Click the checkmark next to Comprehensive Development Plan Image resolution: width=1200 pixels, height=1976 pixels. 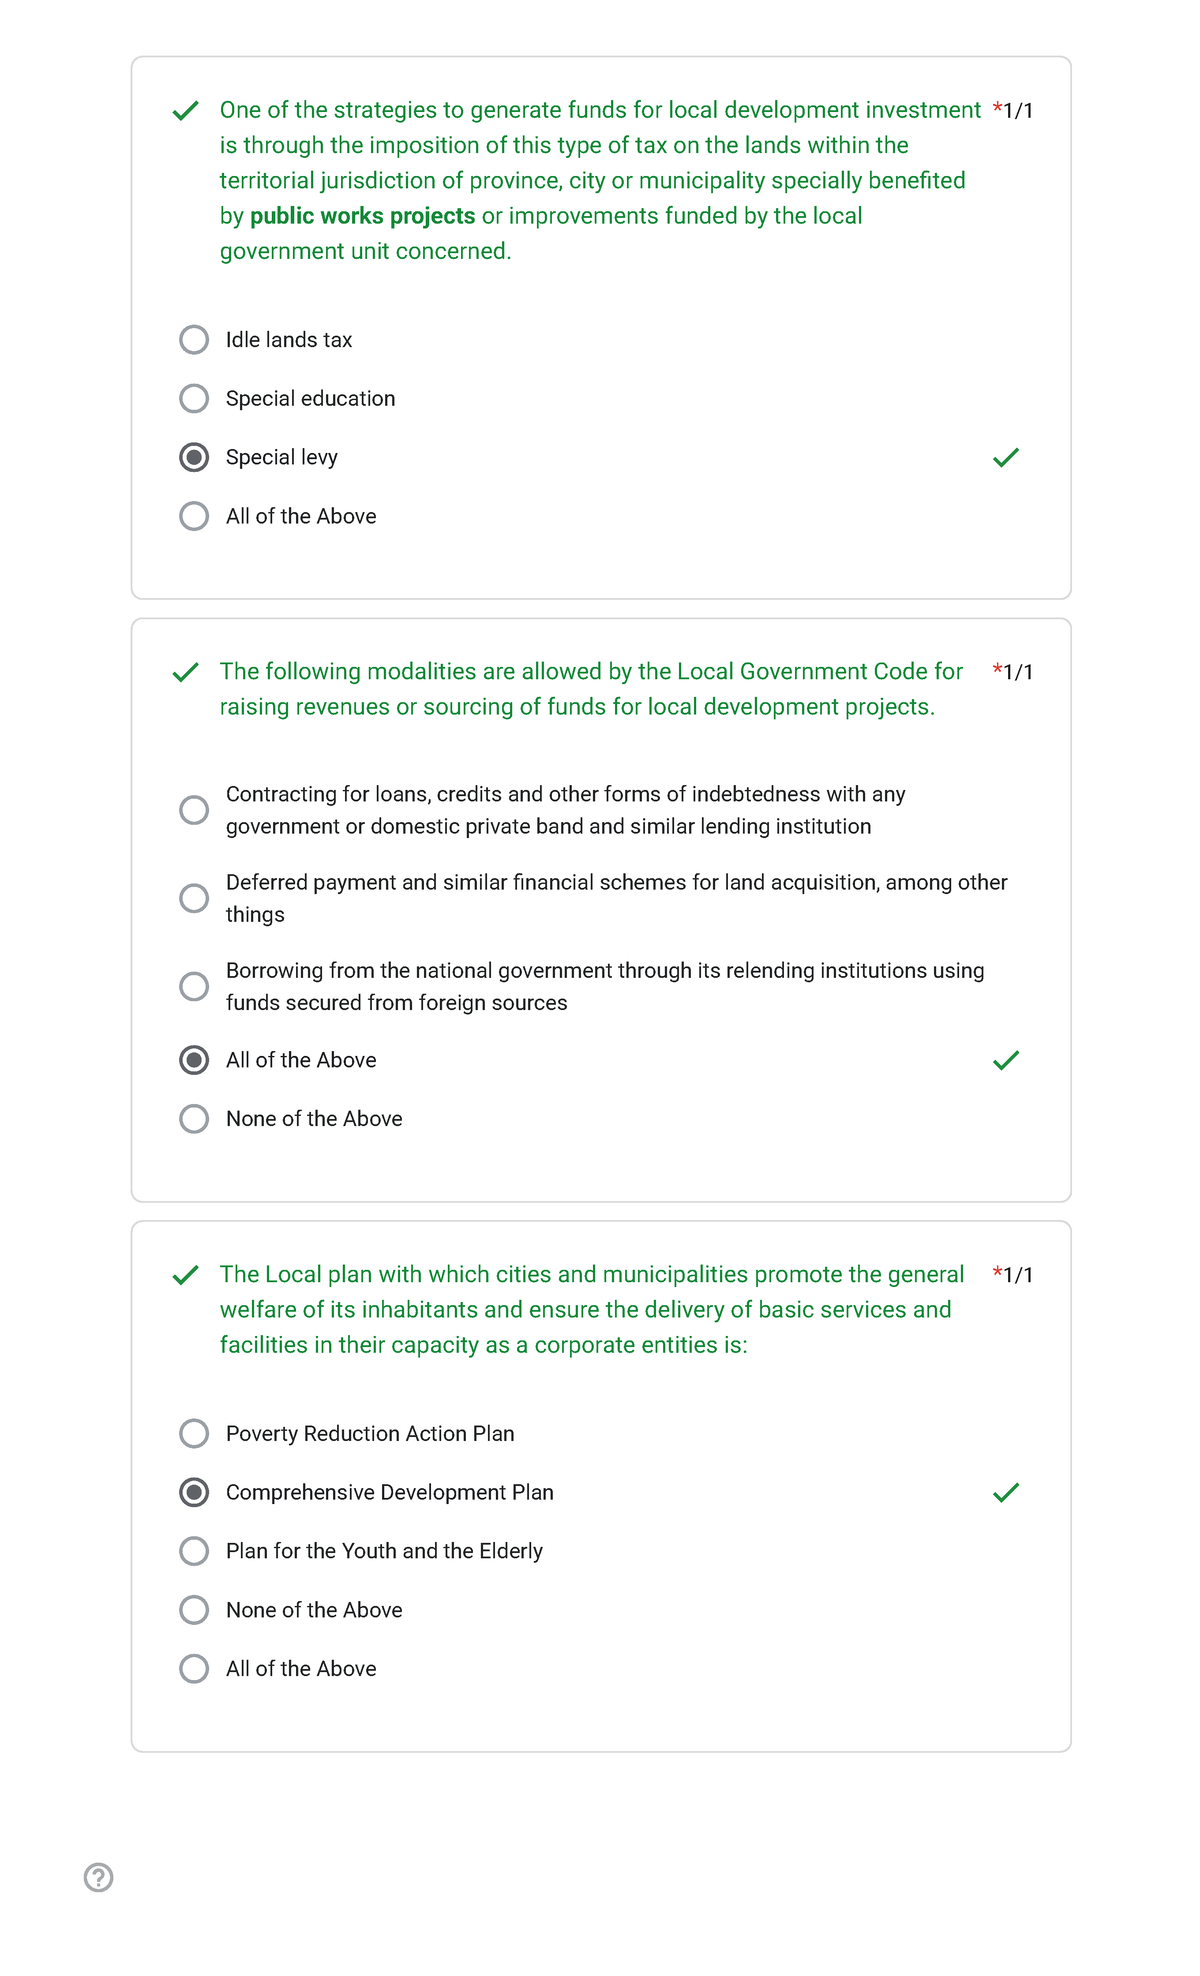click(x=1005, y=1492)
